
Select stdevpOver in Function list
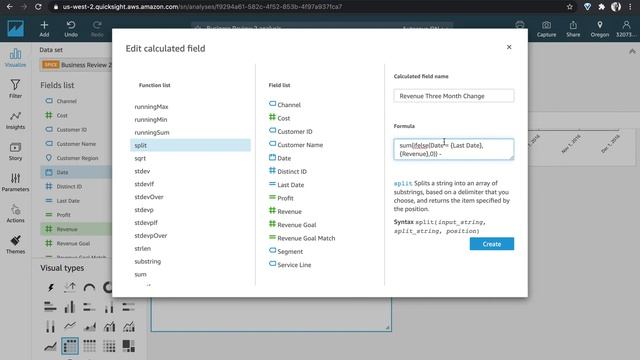pos(151,236)
